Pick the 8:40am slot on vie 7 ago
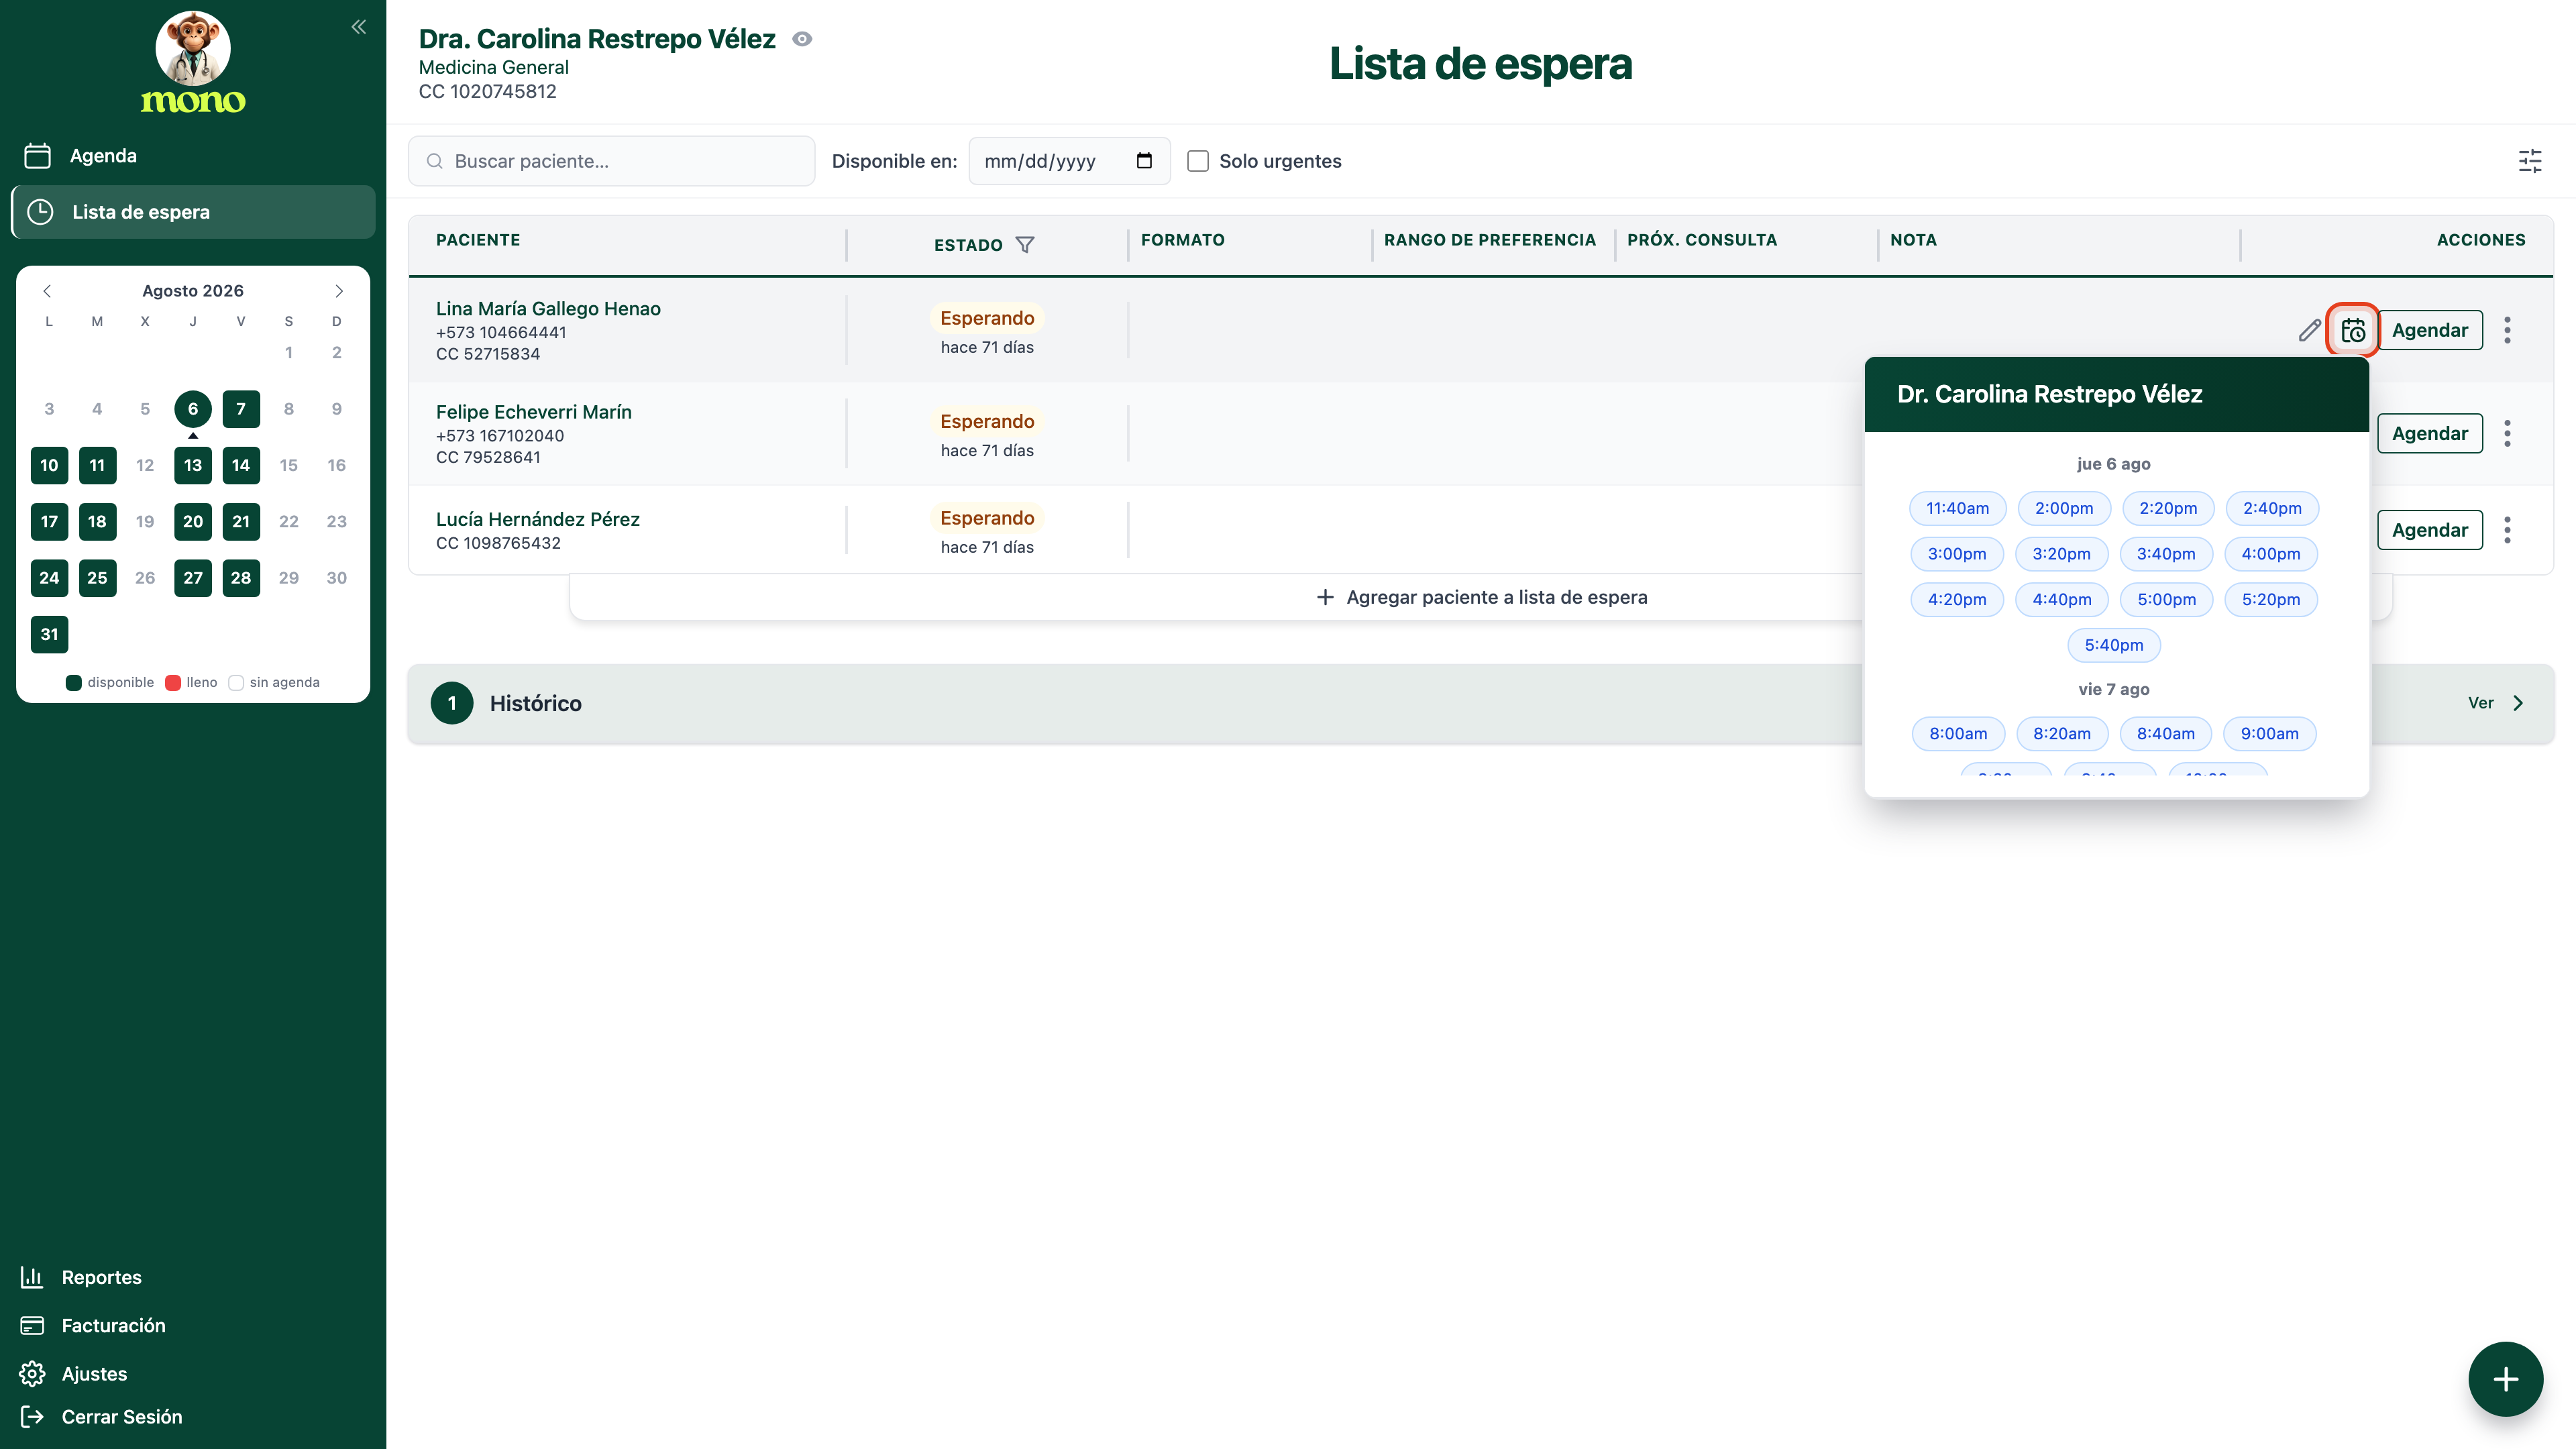The image size is (2576, 1449). [x=2165, y=734]
